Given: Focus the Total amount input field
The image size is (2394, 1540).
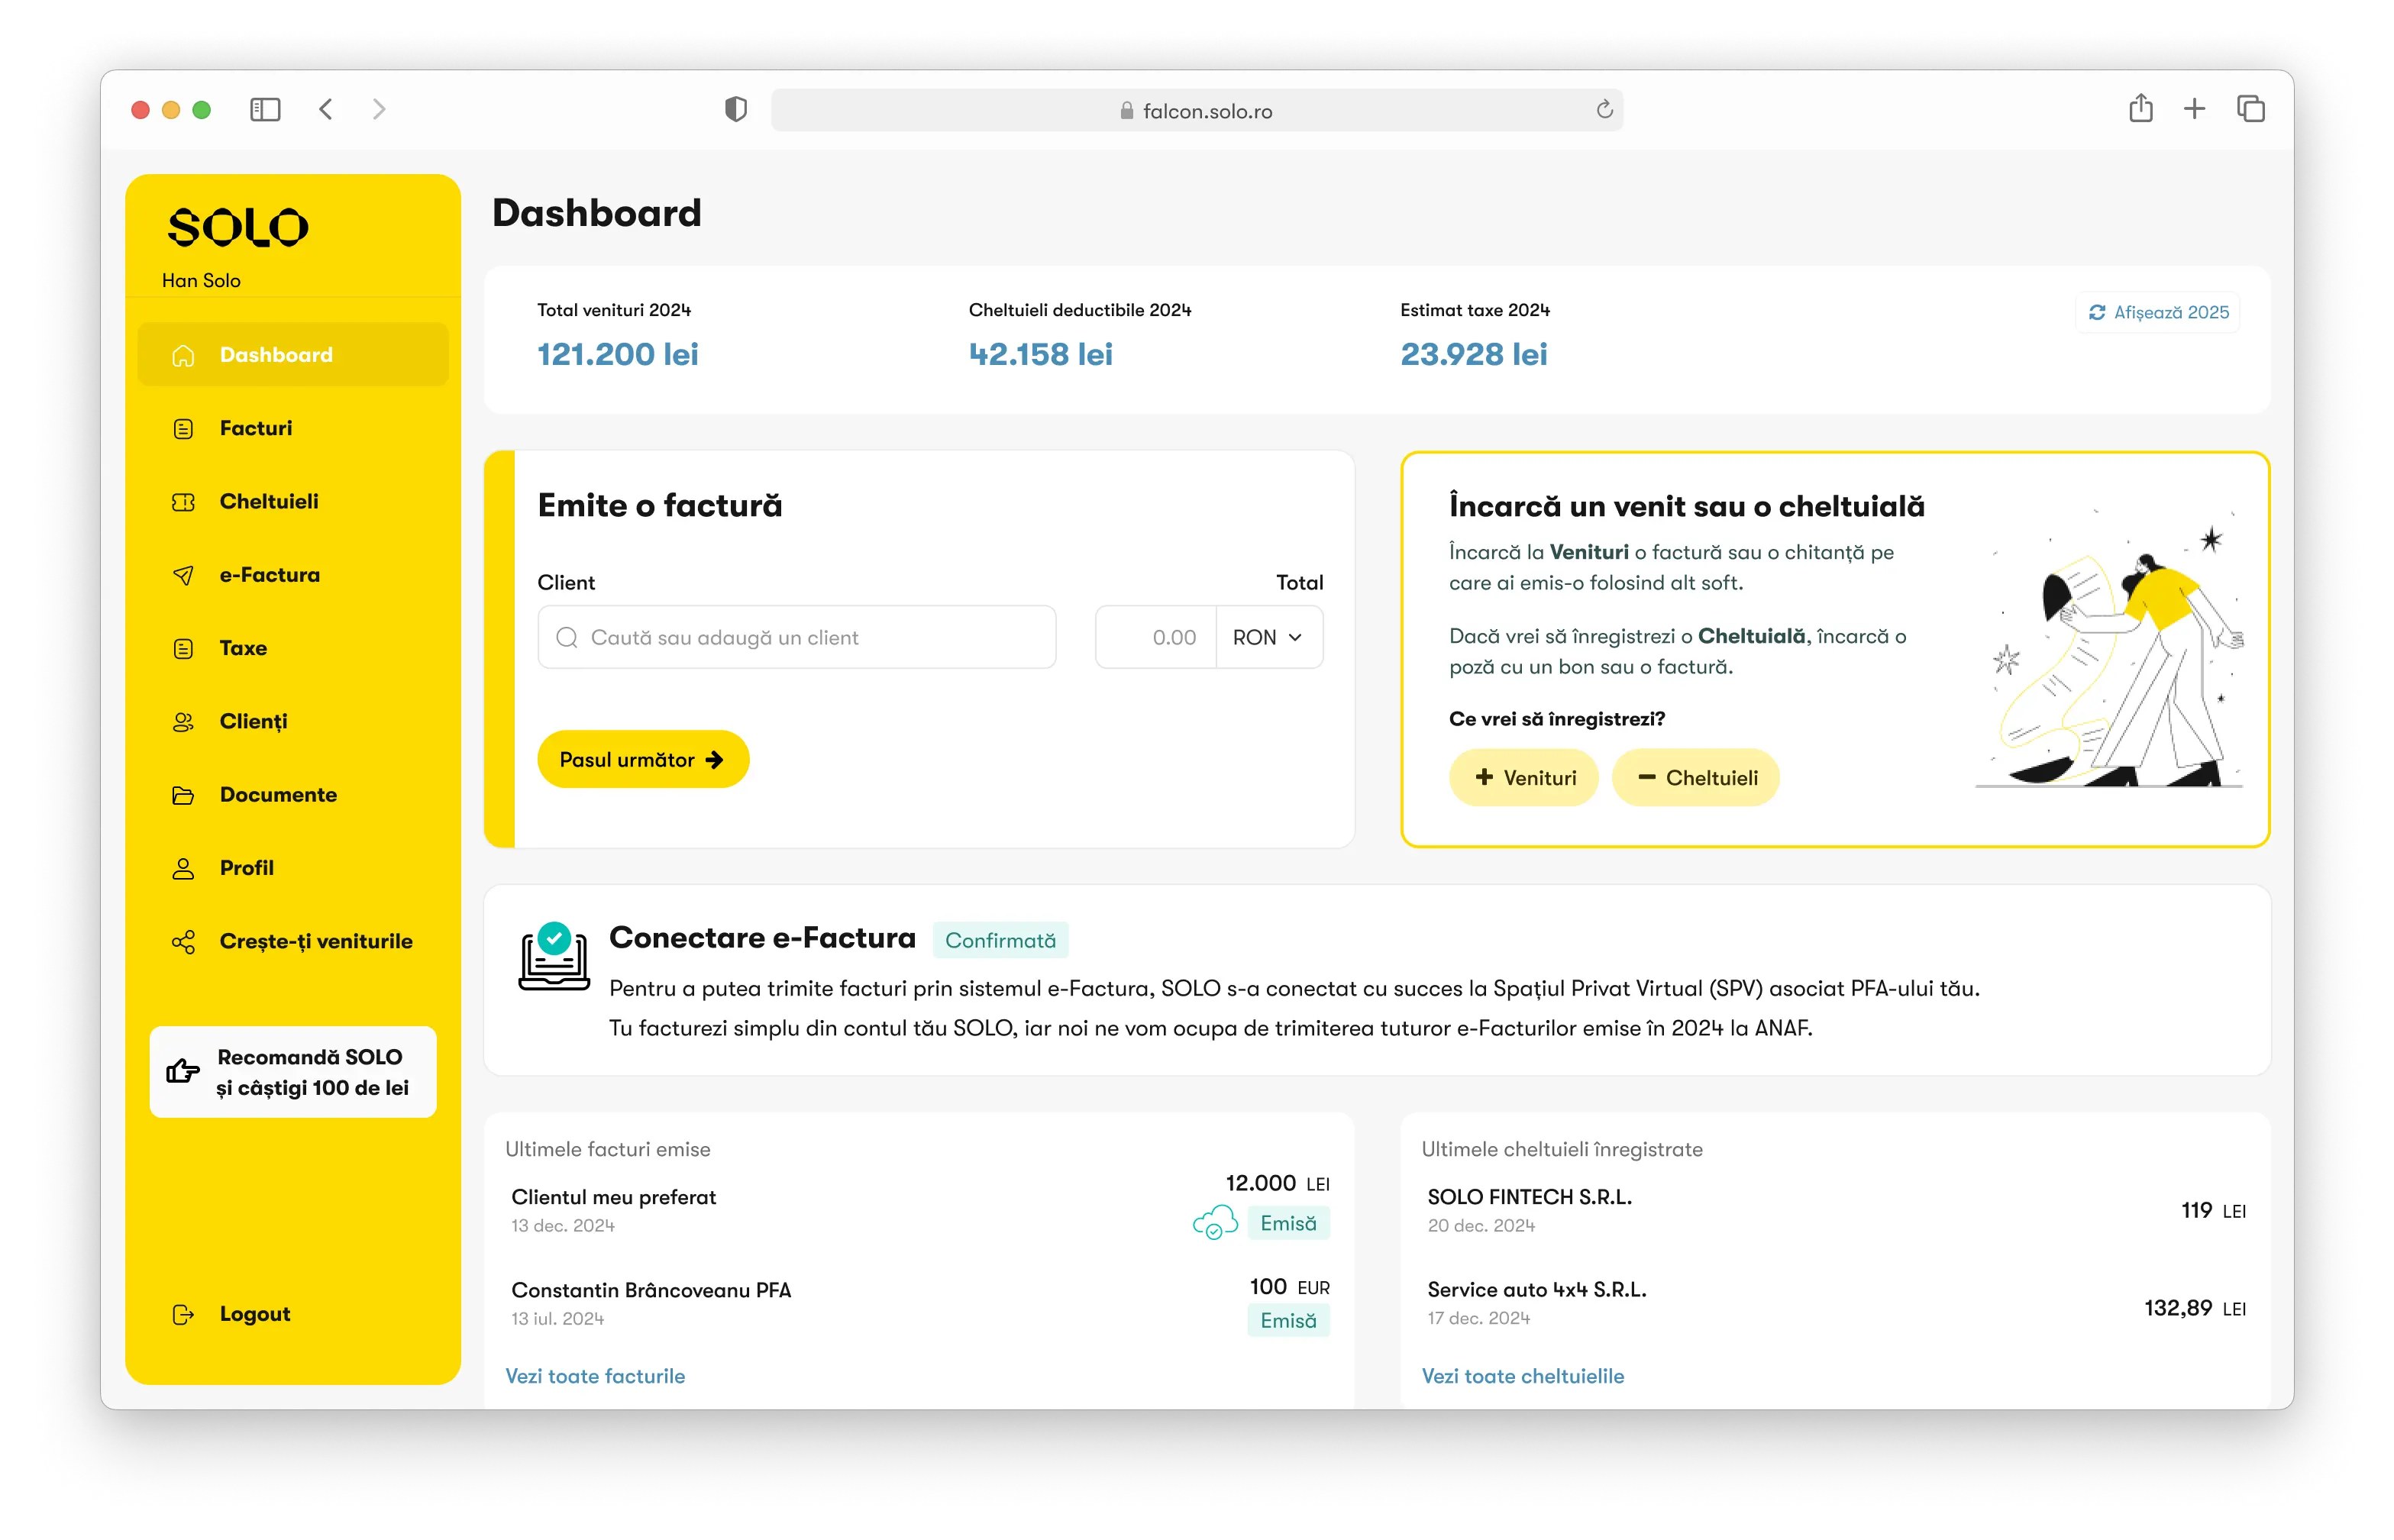Looking at the screenshot, I should tap(1156, 637).
